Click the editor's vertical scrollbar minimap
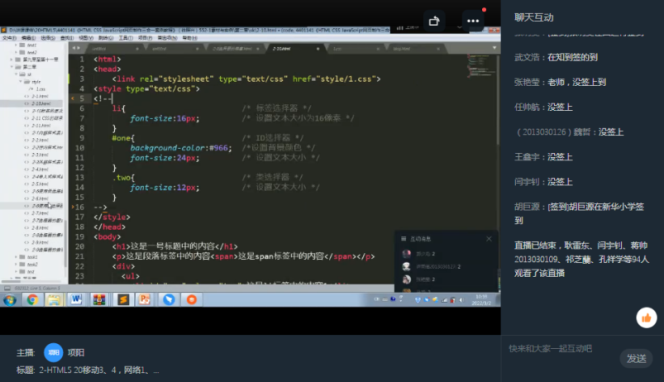Screen dimensions: 664x382 tap(482, 67)
